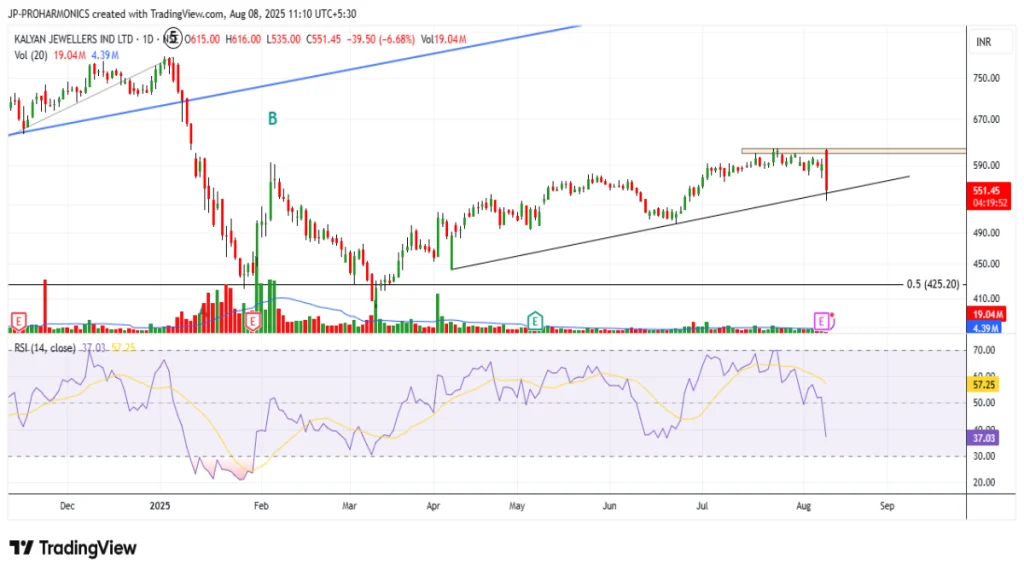Click the red earnings E marker near February

coord(253,321)
